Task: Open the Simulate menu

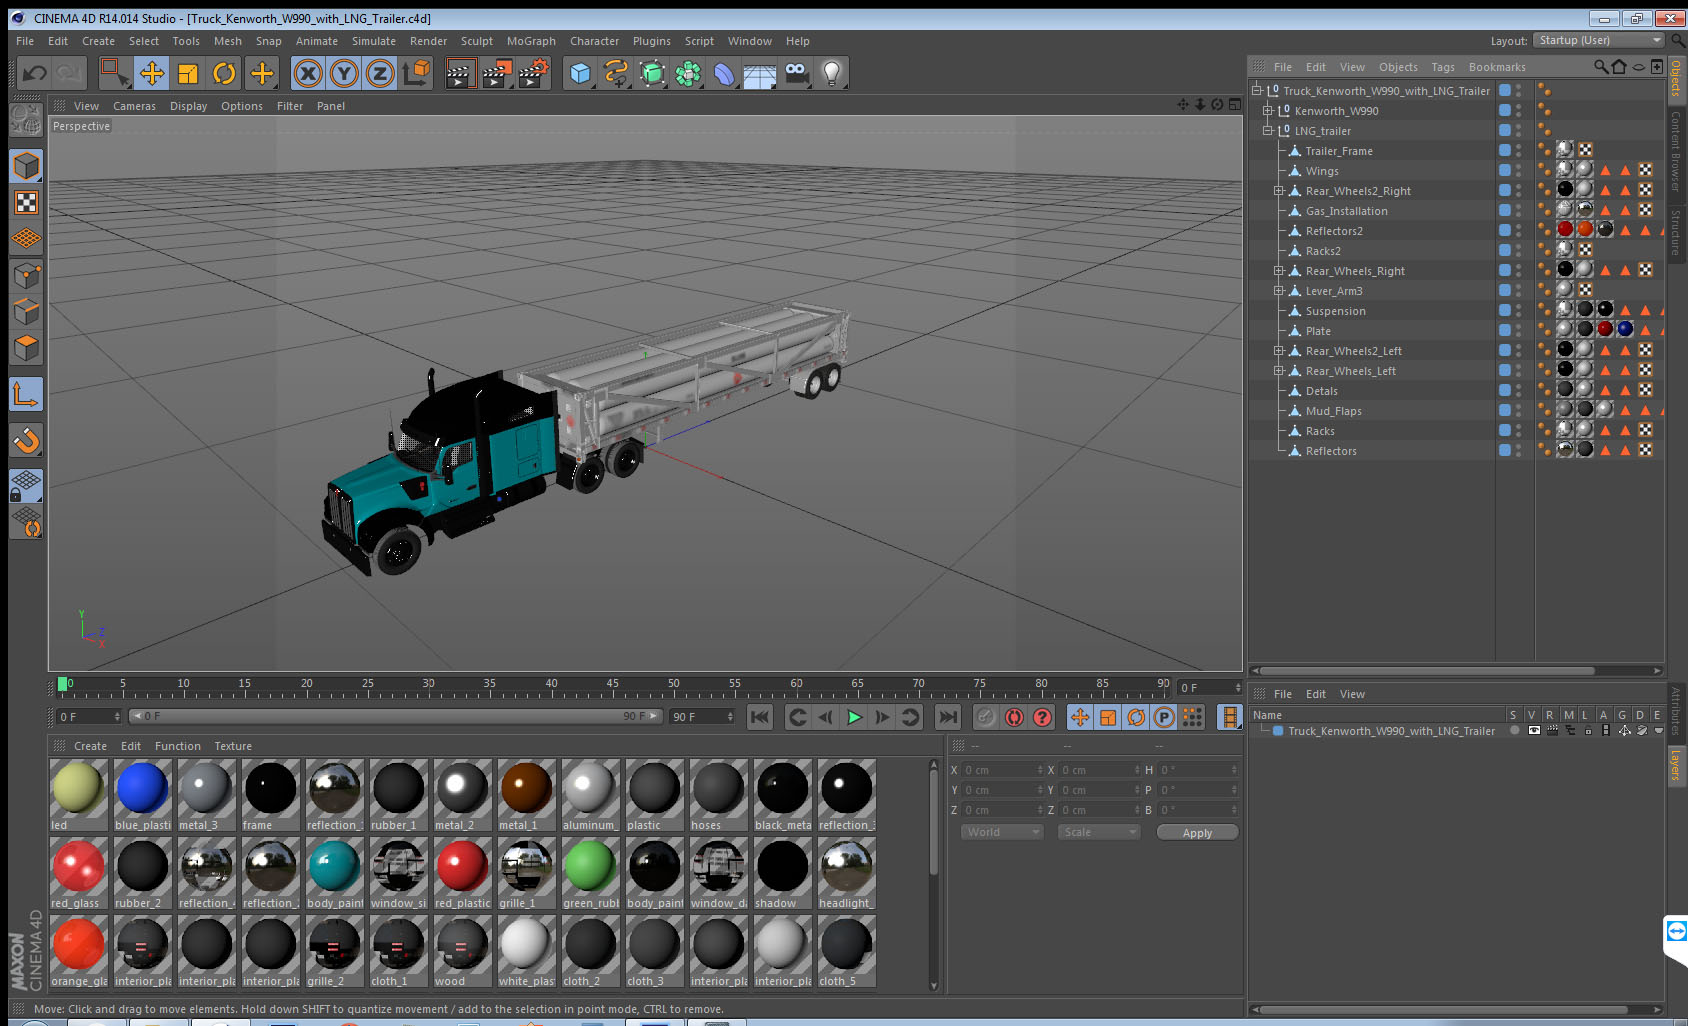Action: tap(374, 41)
